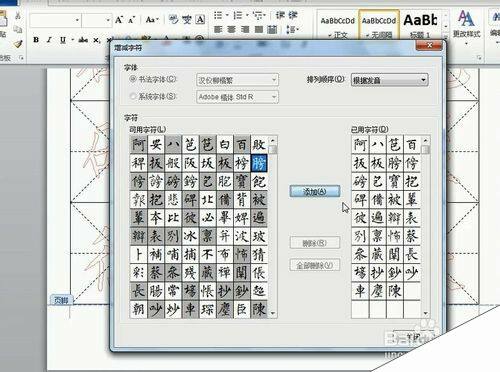500x372 pixels.
Task: Click the Format Painter brush icon
Action: 18,44
